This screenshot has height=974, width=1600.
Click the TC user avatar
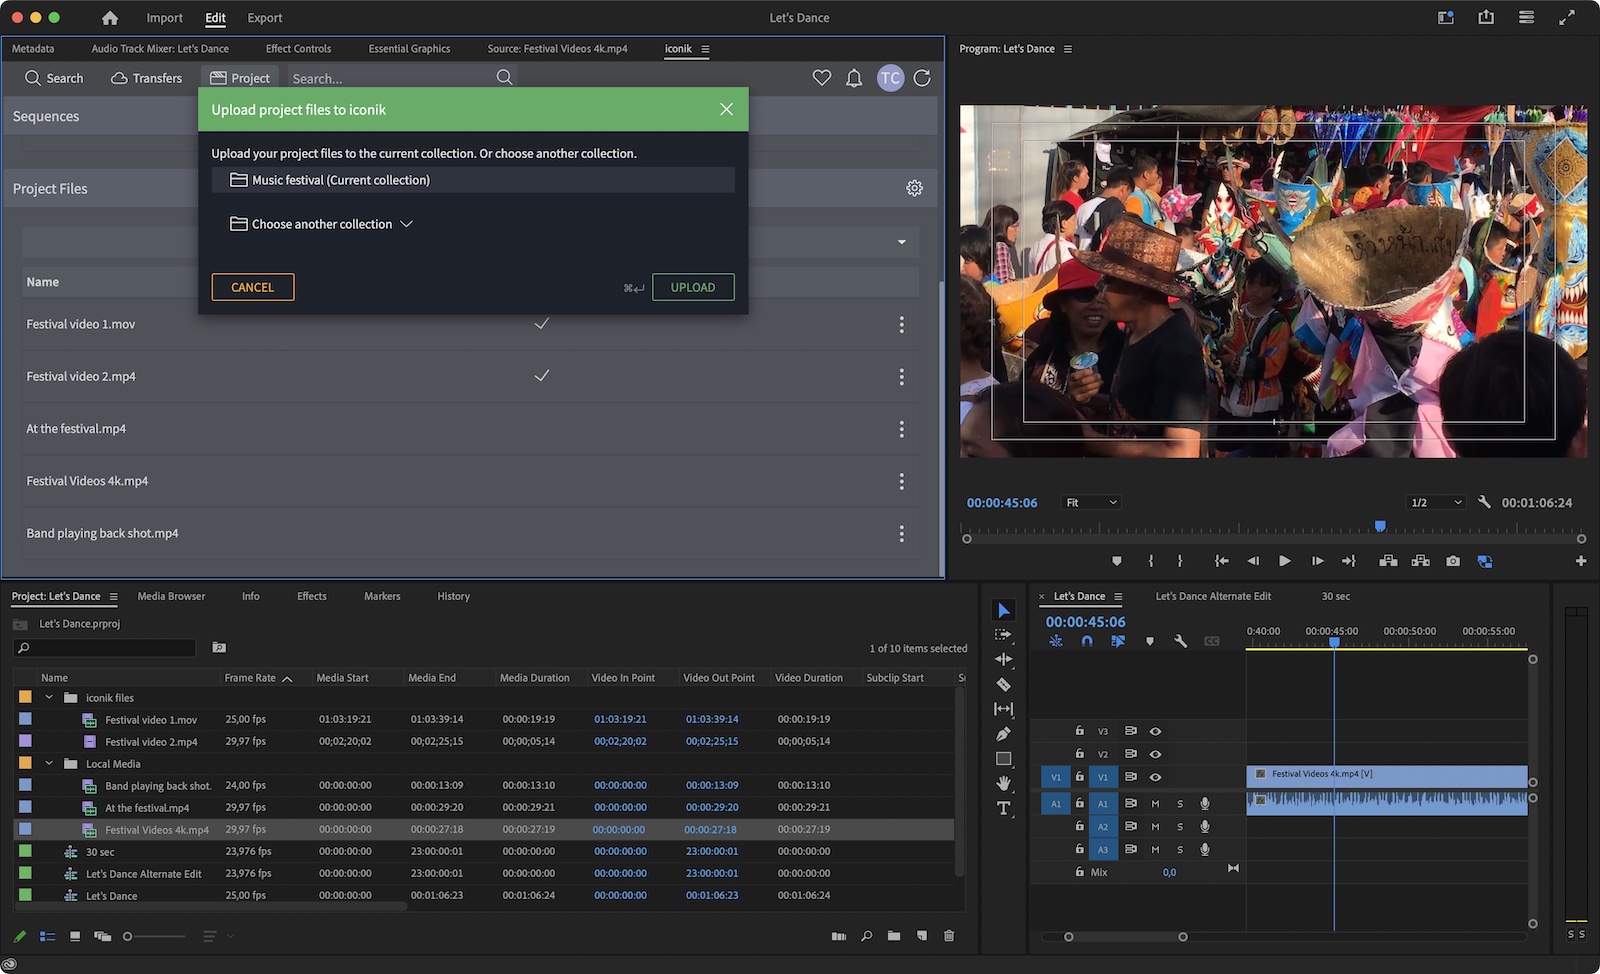tap(890, 78)
